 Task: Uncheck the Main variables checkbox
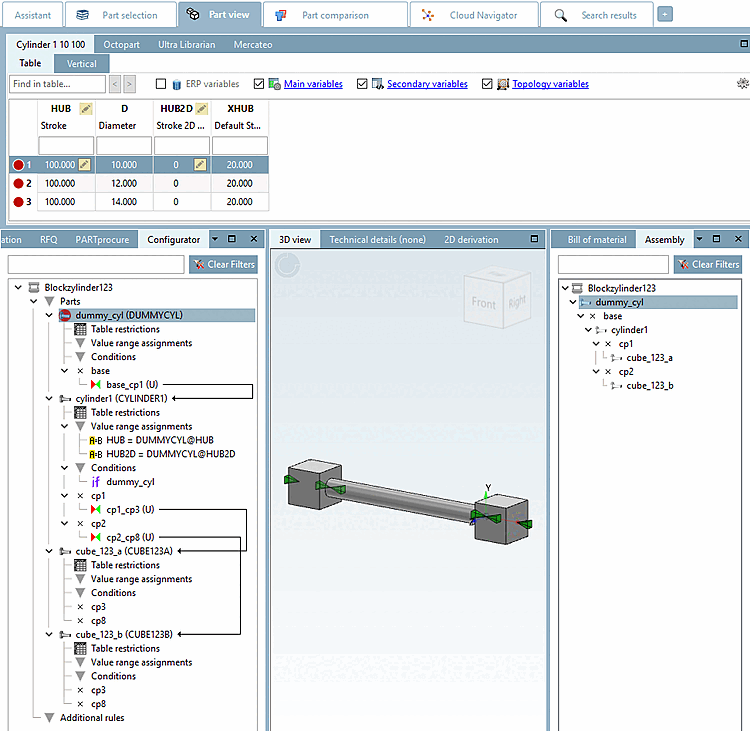[x=260, y=85]
